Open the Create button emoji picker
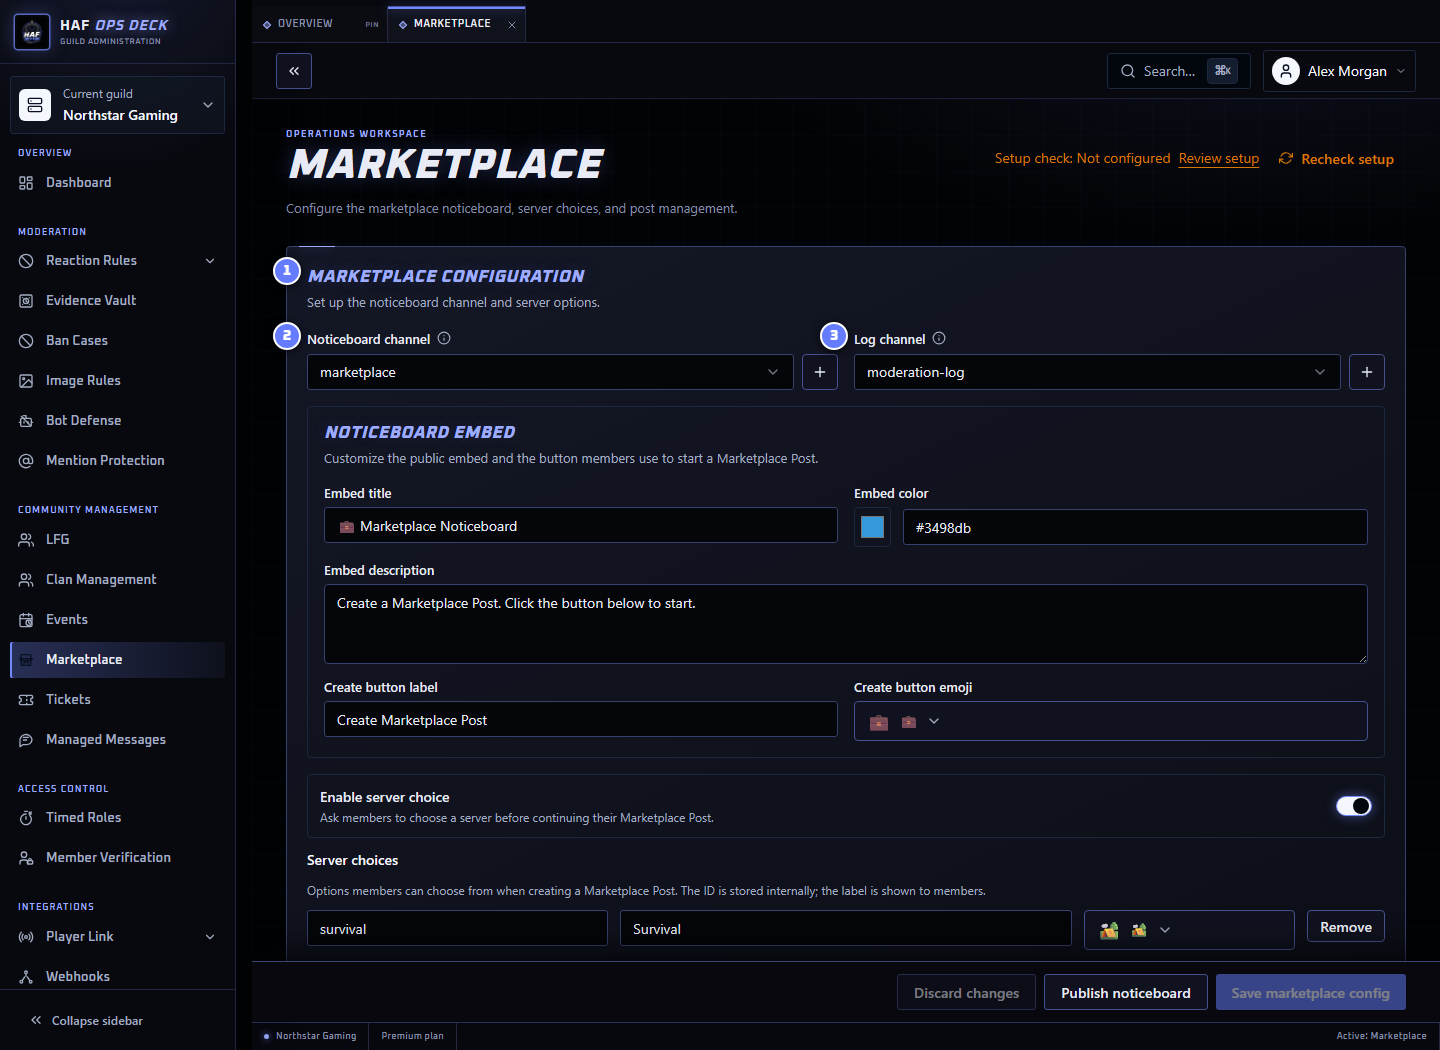Image resolution: width=1440 pixels, height=1050 pixels. coord(1110,721)
